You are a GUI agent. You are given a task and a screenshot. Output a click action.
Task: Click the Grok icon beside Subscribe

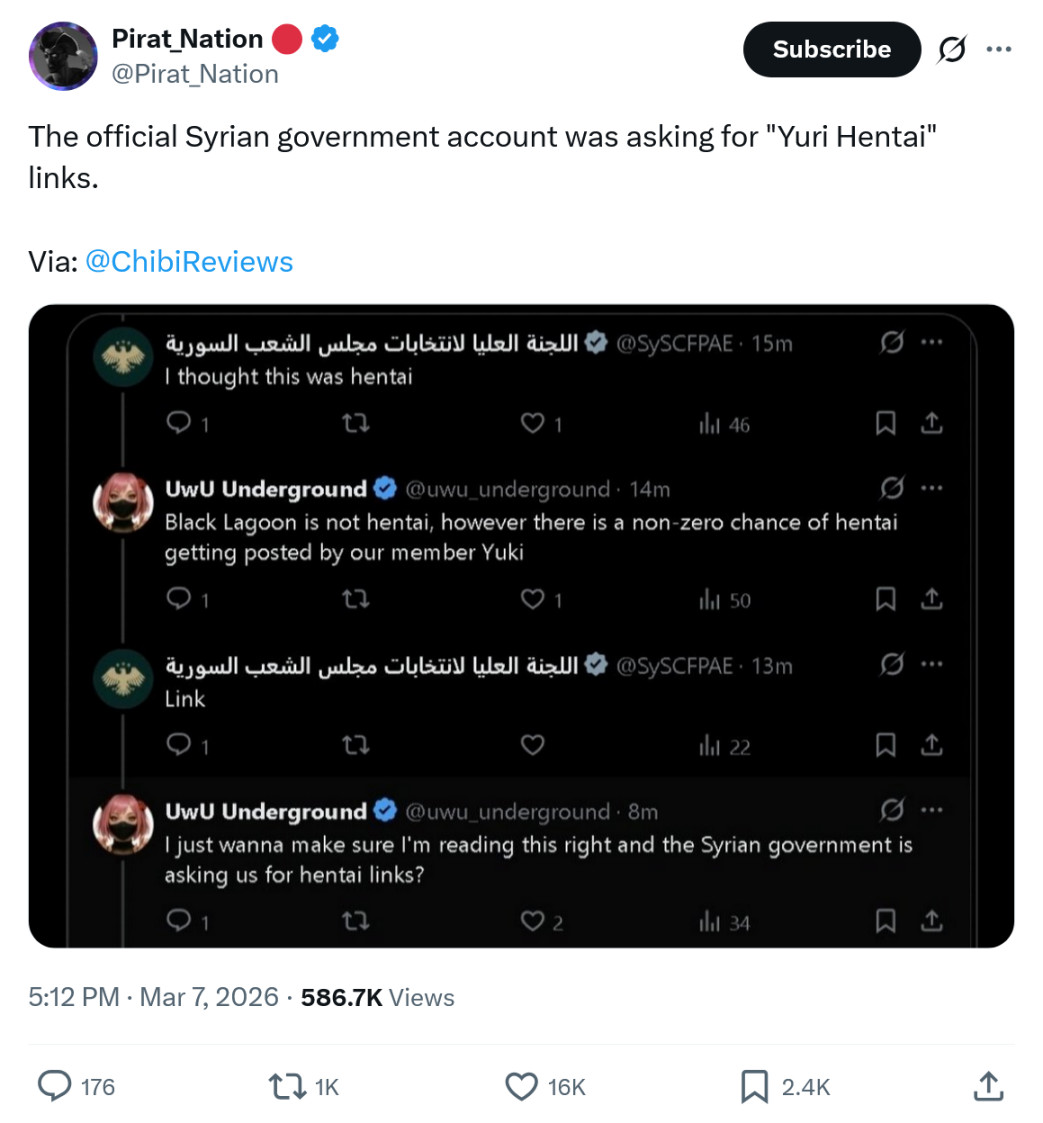coord(951,49)
